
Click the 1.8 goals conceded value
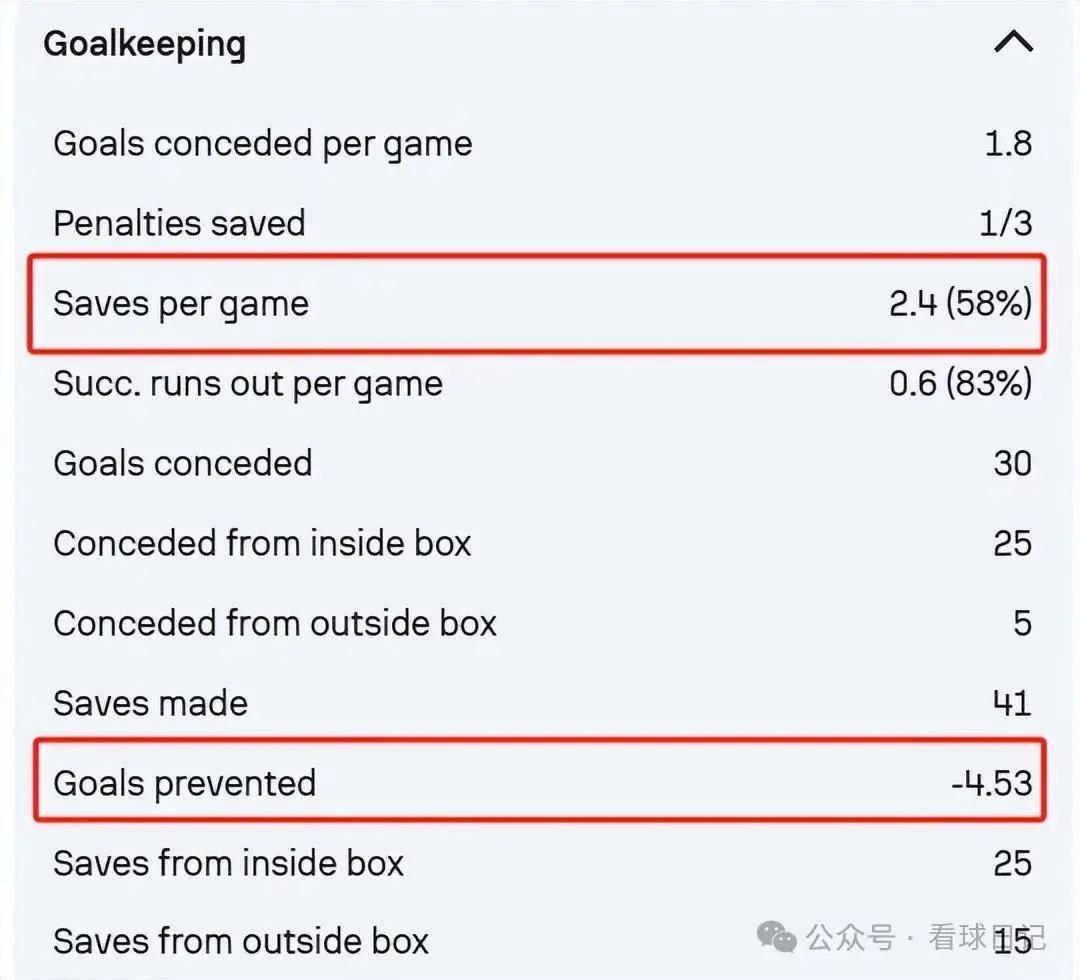pyautogui.click(x=1008, y=144)
